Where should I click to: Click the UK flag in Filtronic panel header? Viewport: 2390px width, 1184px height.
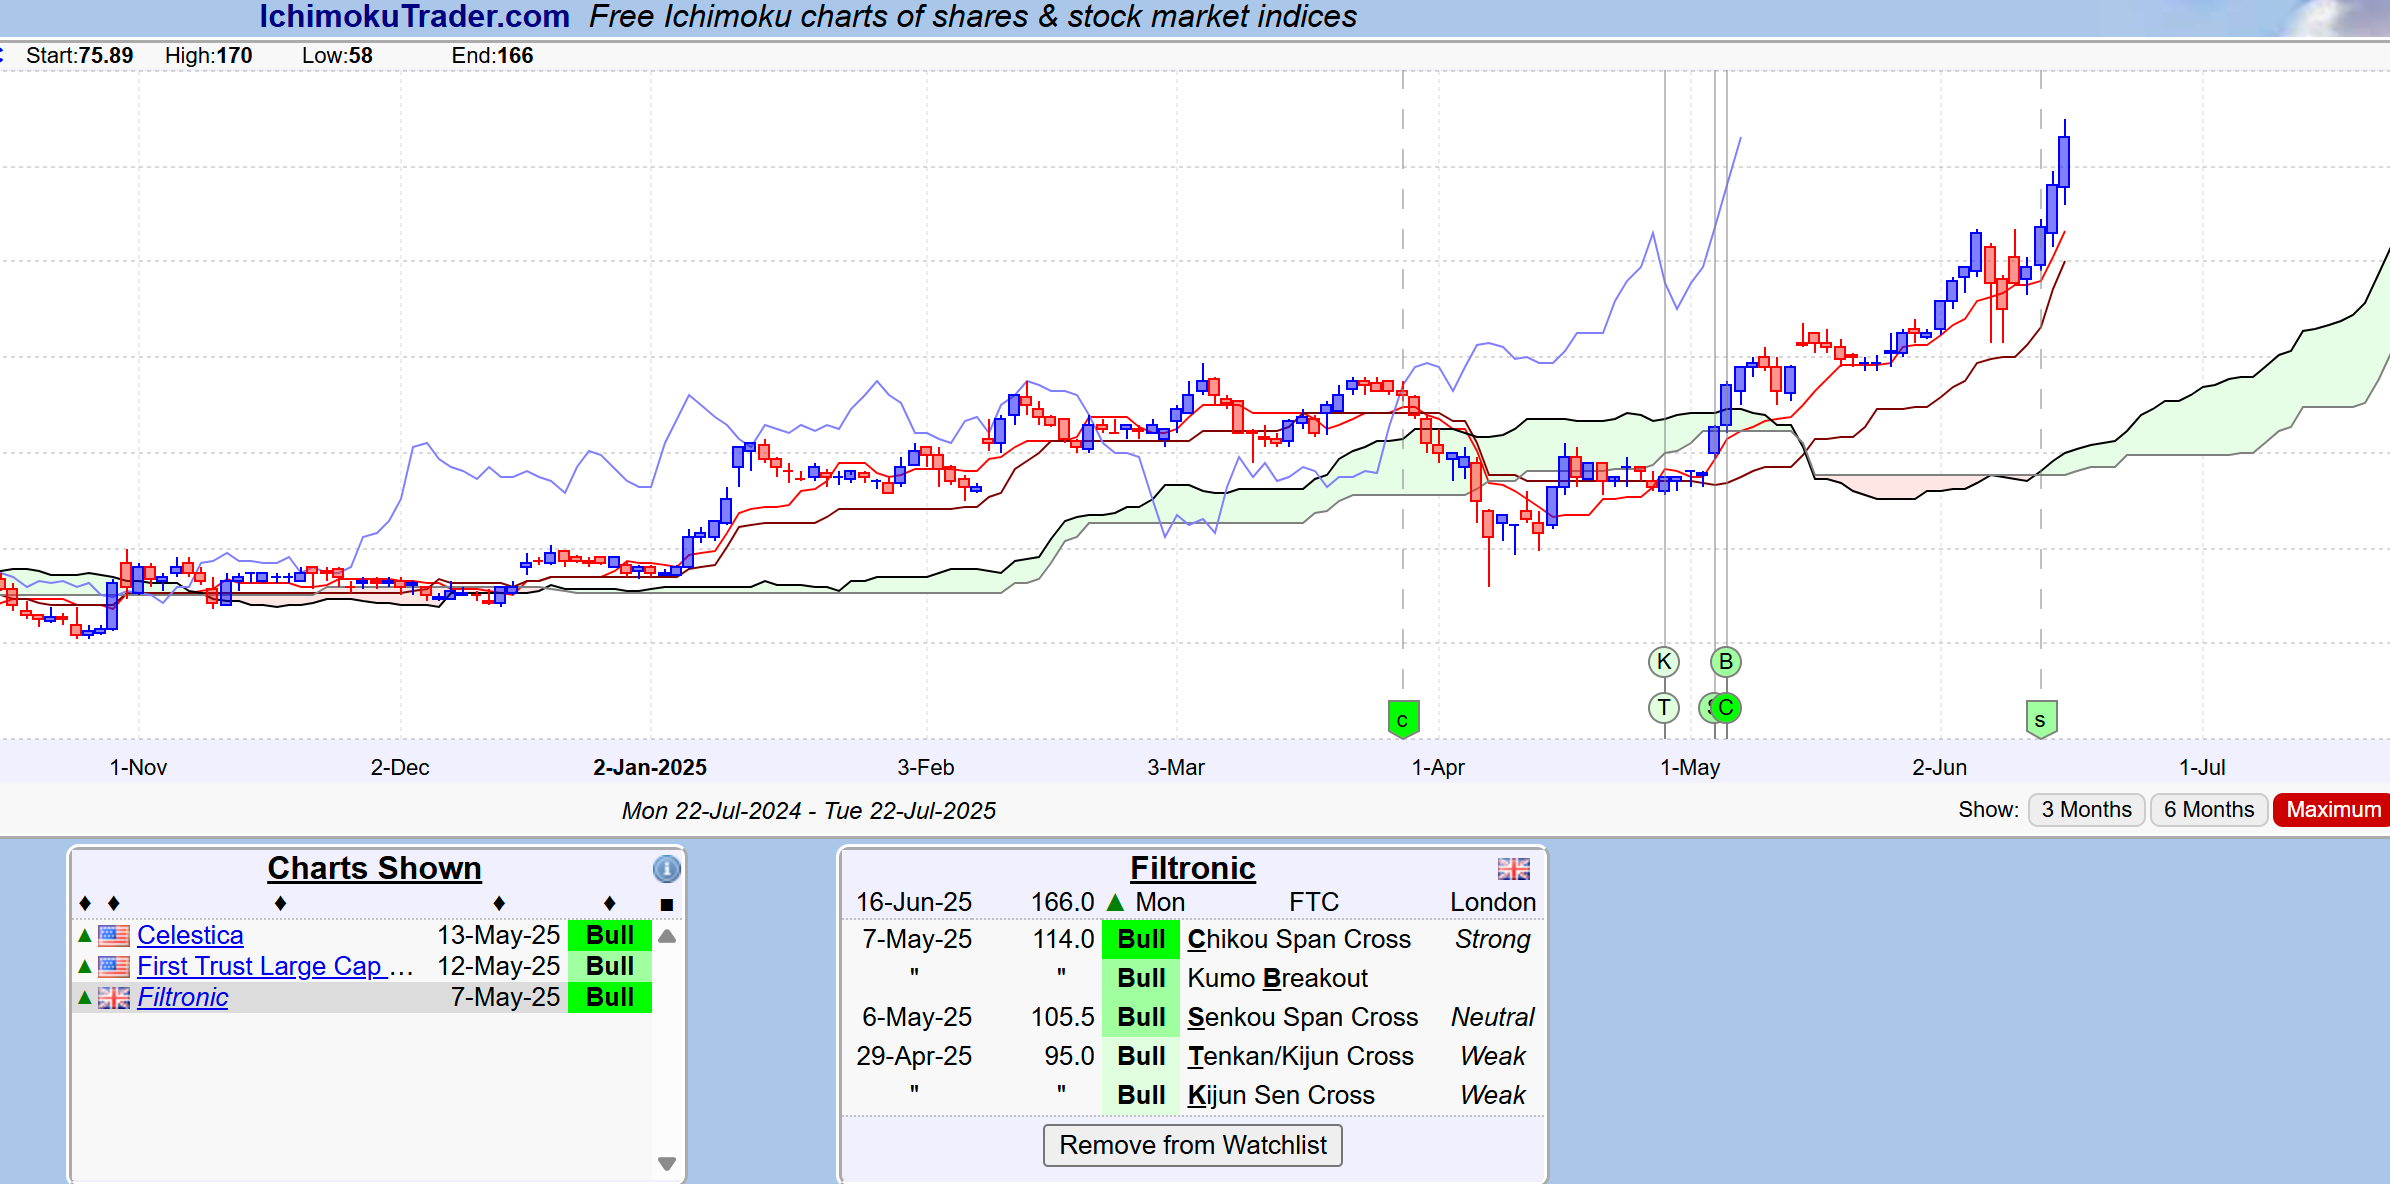coord(1513,868)
